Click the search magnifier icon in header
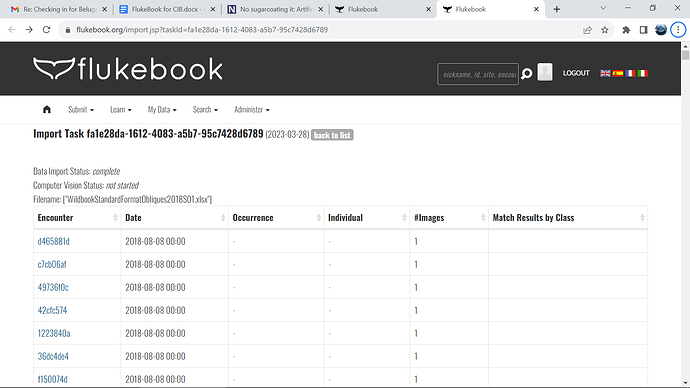This screenshot has width=690, height=388. click(x=527, y=73)
